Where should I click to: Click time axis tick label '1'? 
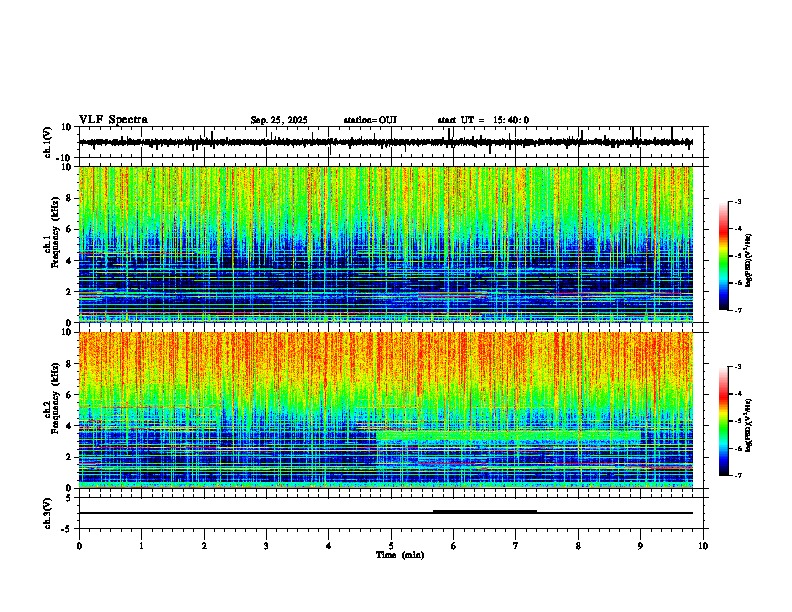[x=141, y=546]
